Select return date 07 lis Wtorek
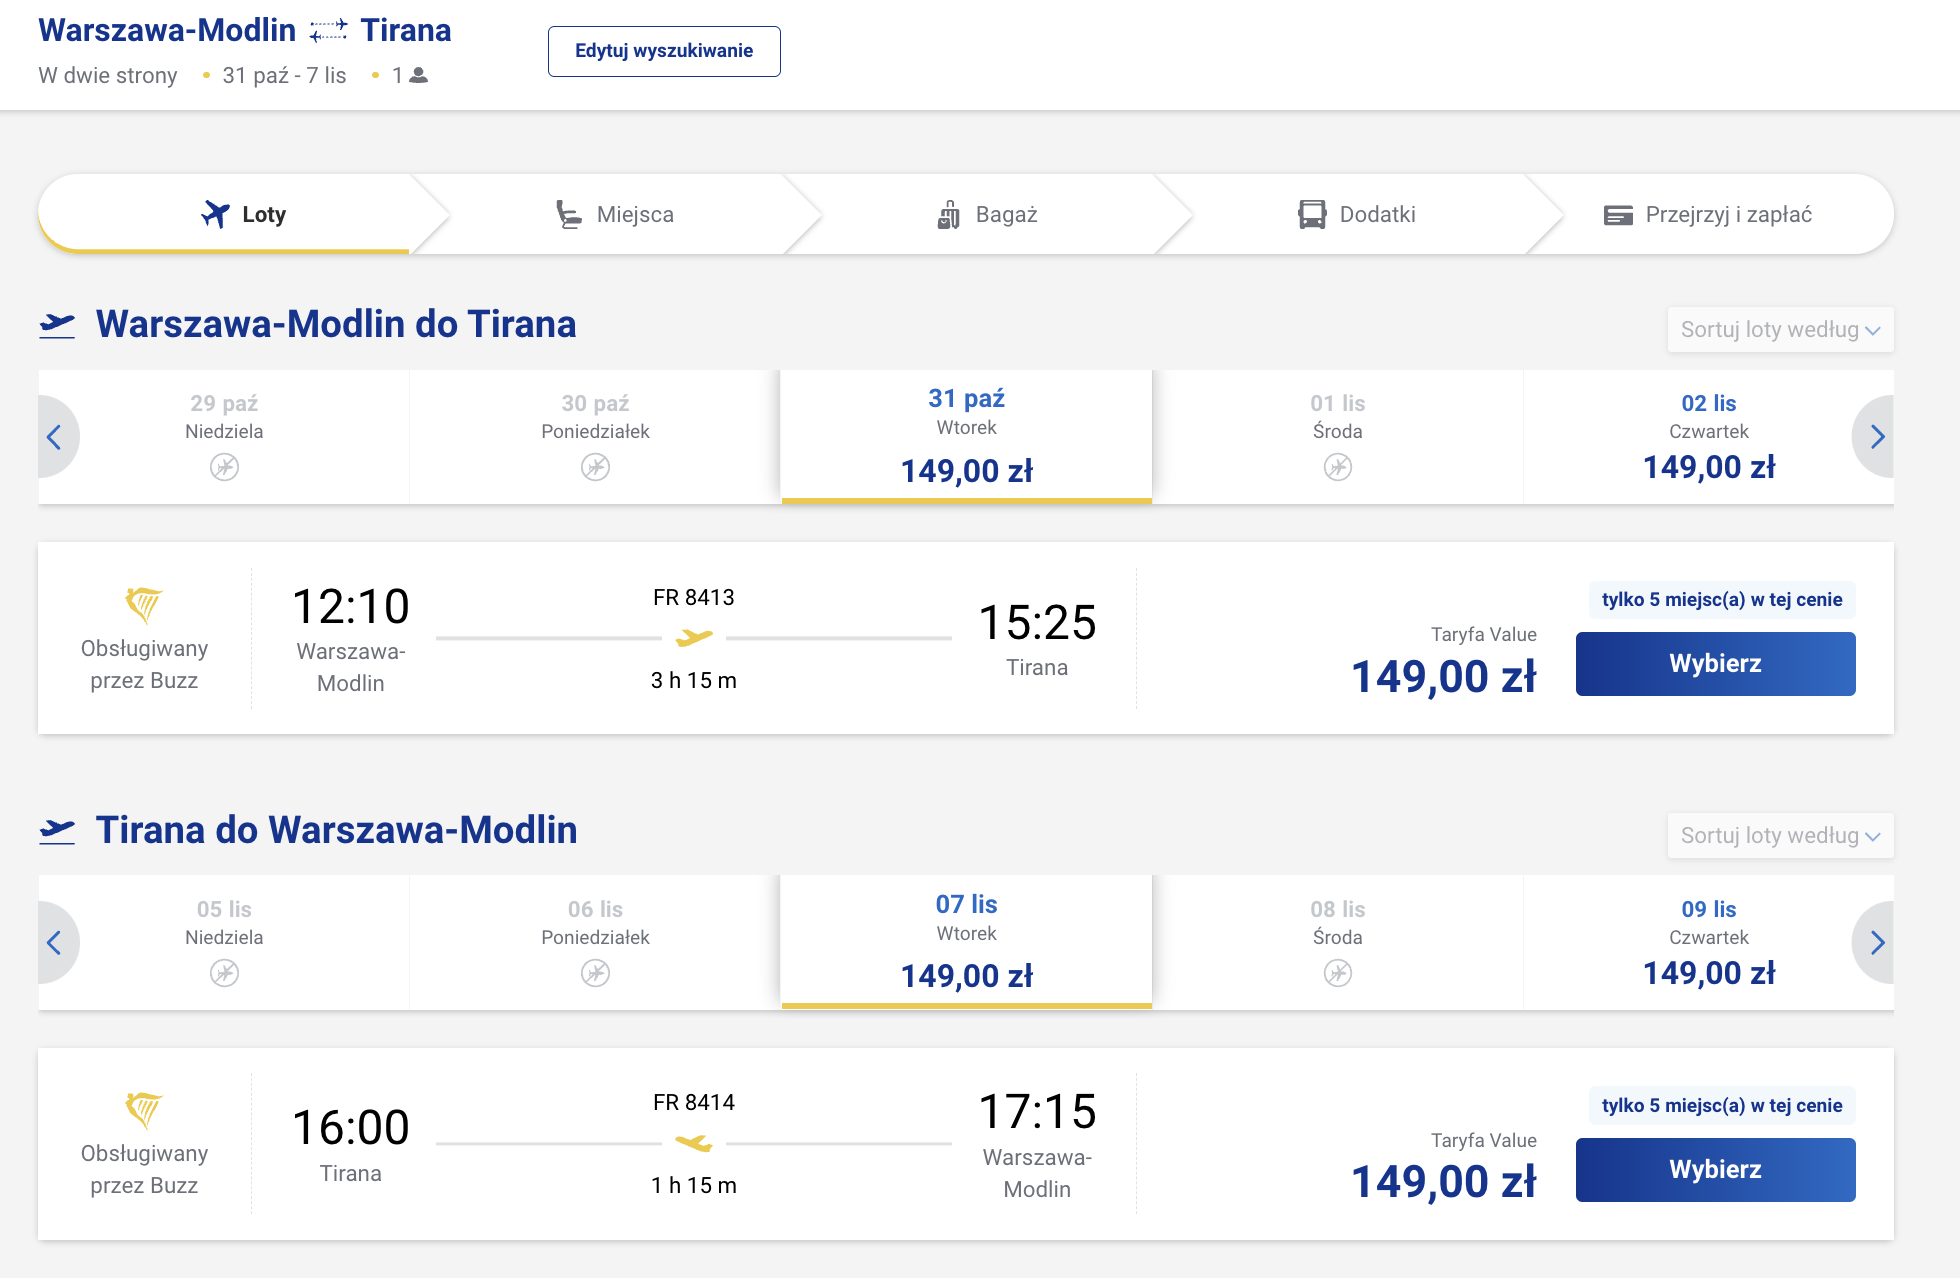This screenshot has width=1960, height=1278. (x=966, y=942)
